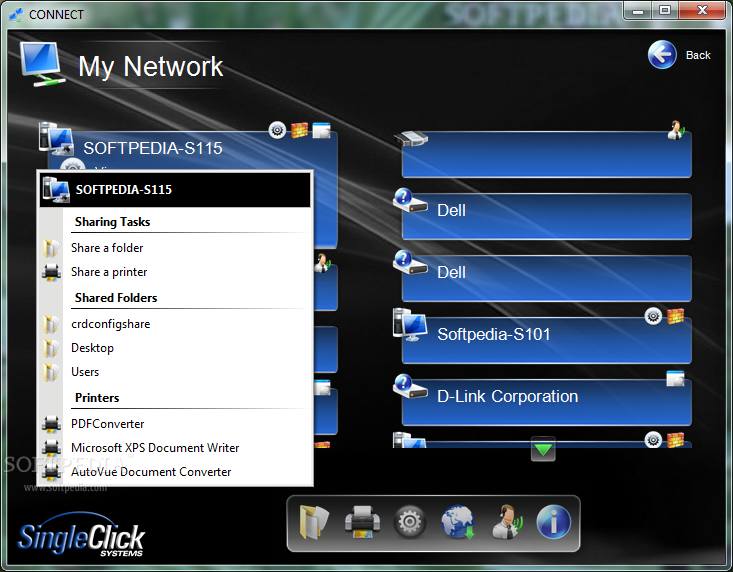Click printer icon beside AutoVue Document Converter
This screenshot has width=733, height=572.
(x=51, y=472)
